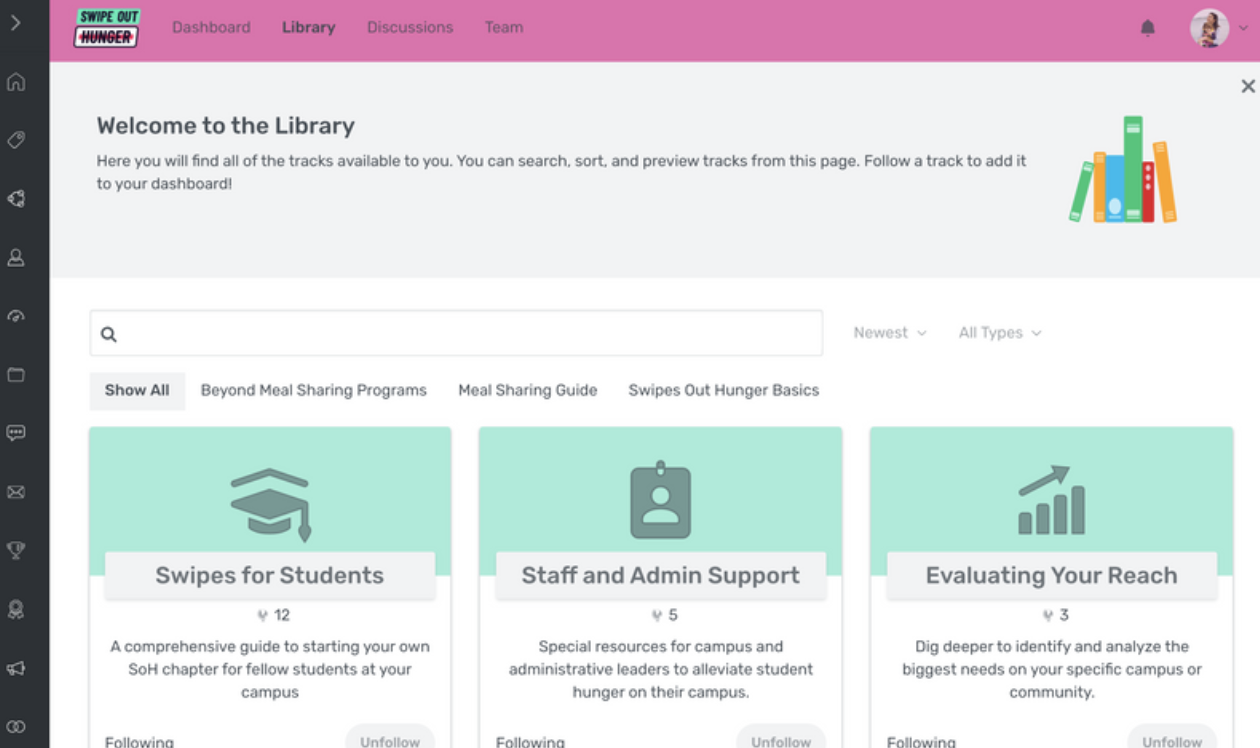Viewport: 1260px width, 748px height.
Task: Click the Welcome to the Library heading
Action: [x=226, y=126]
